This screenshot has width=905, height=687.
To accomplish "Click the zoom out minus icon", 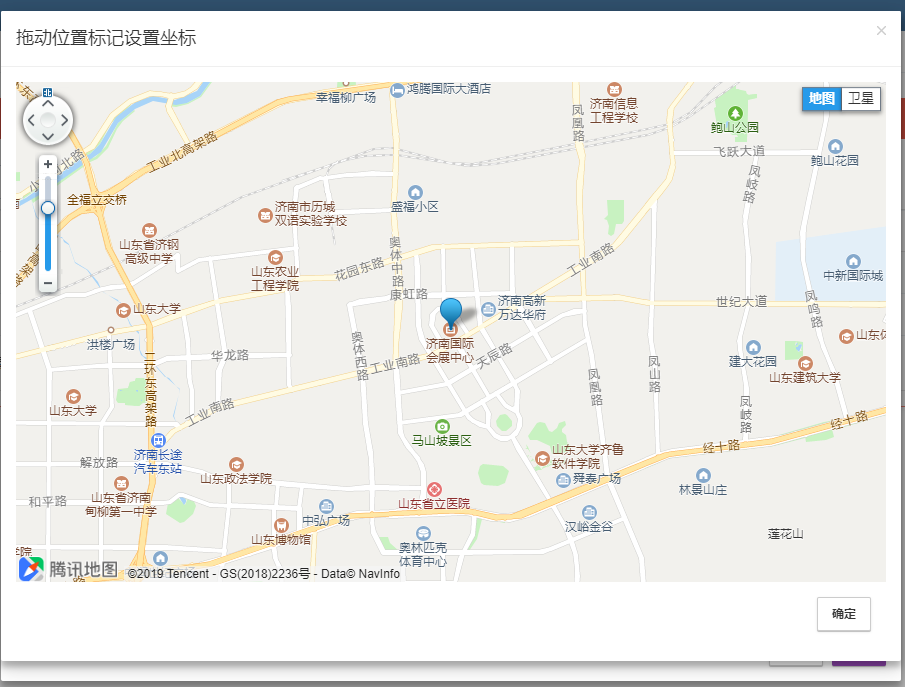I will 47,283.
